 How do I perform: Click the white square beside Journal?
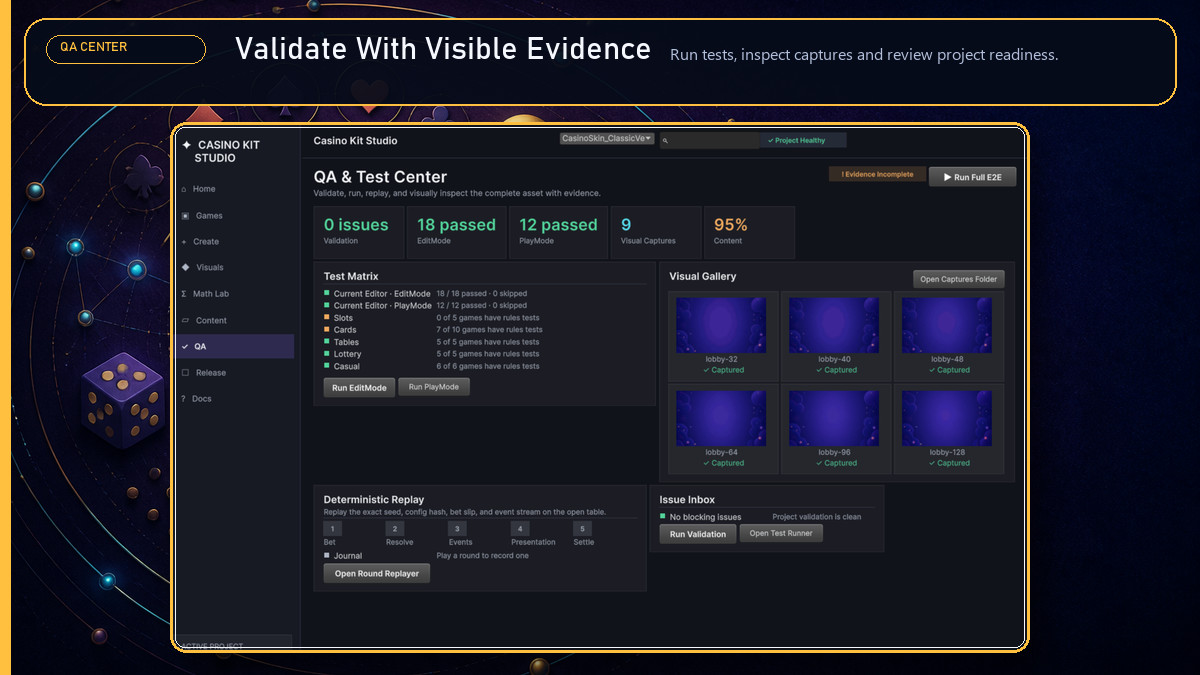click(x=326, y=555)
